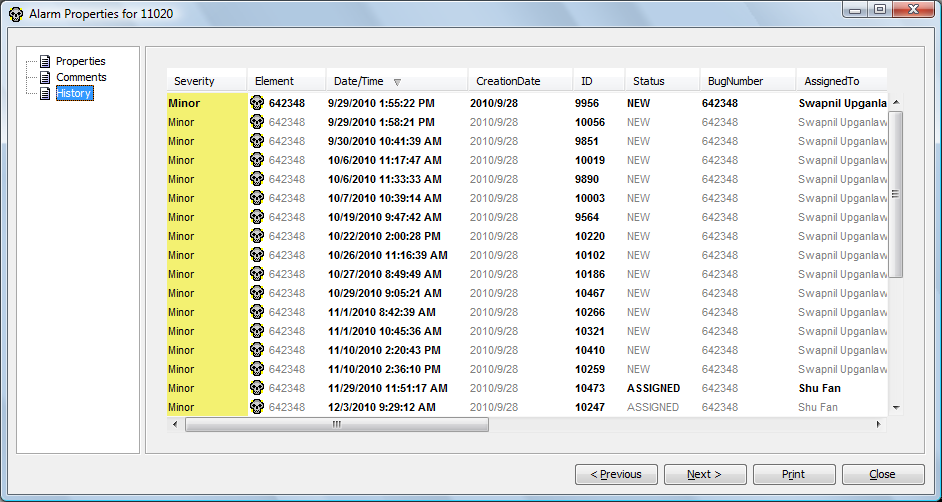Go to the Previous alarm
The height and width of the screenshot is (502, 942).
tap(616, 474)
